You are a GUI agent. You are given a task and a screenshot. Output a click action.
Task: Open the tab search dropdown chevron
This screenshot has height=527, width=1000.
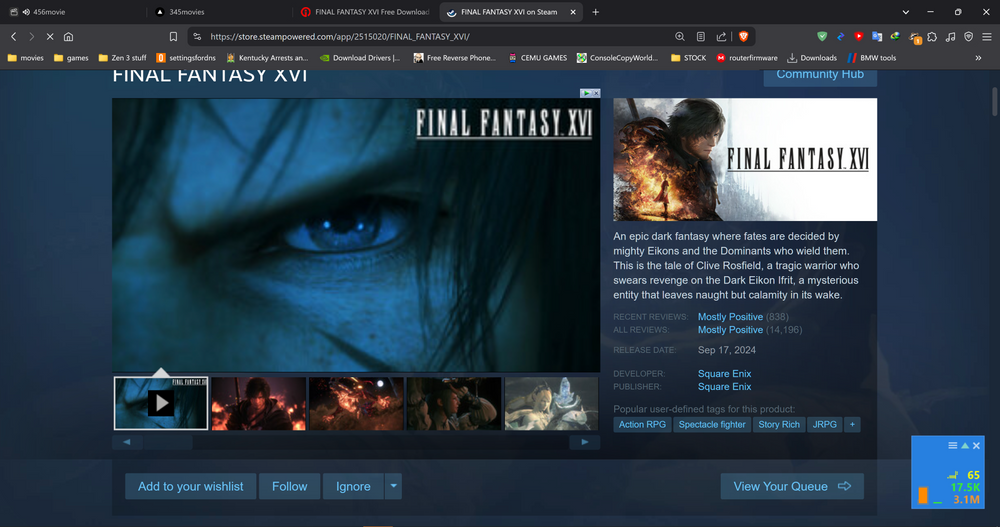tap(906, 12)
